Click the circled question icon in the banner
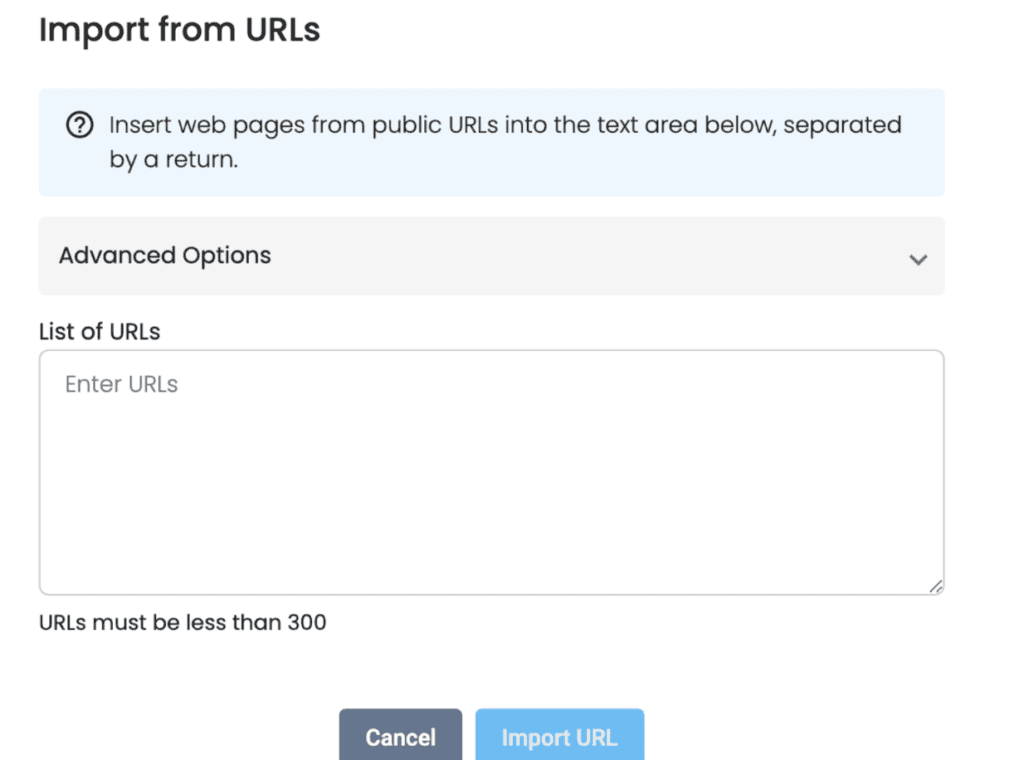The height and width of the screenshot is (760, 1024). [79, 126]
